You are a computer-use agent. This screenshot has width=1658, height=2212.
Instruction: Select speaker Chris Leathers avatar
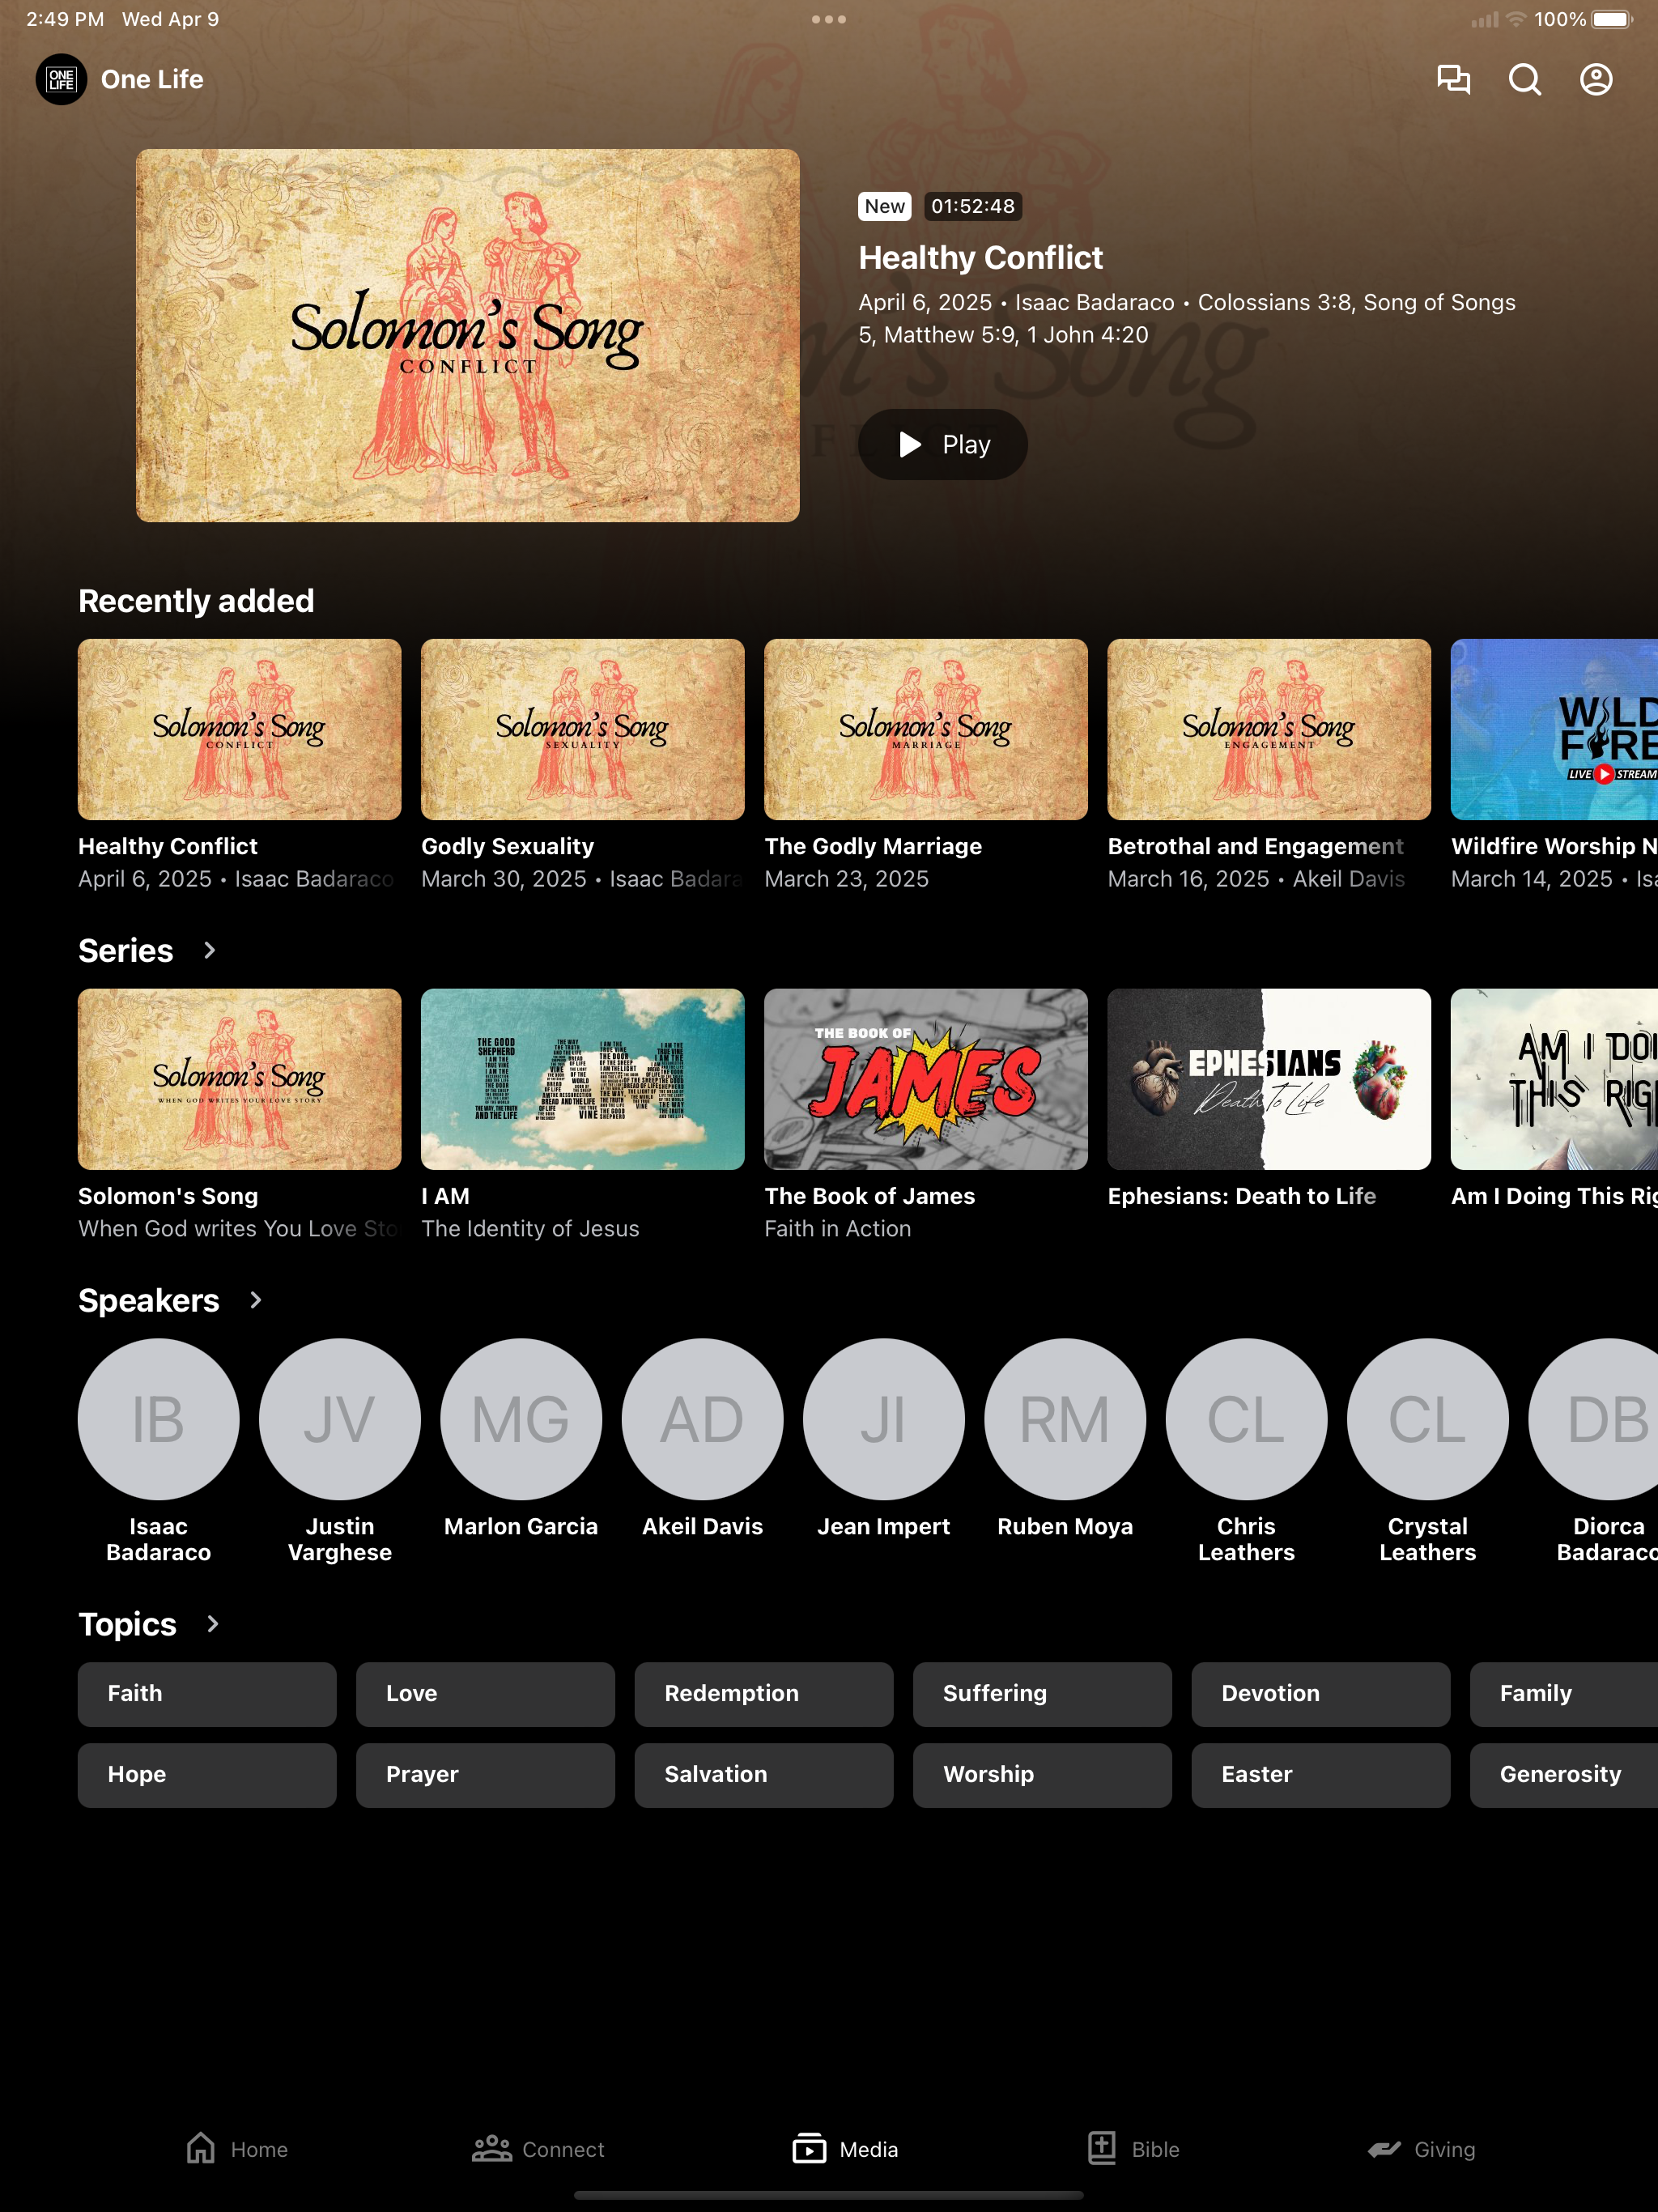click(1247, 1419)
